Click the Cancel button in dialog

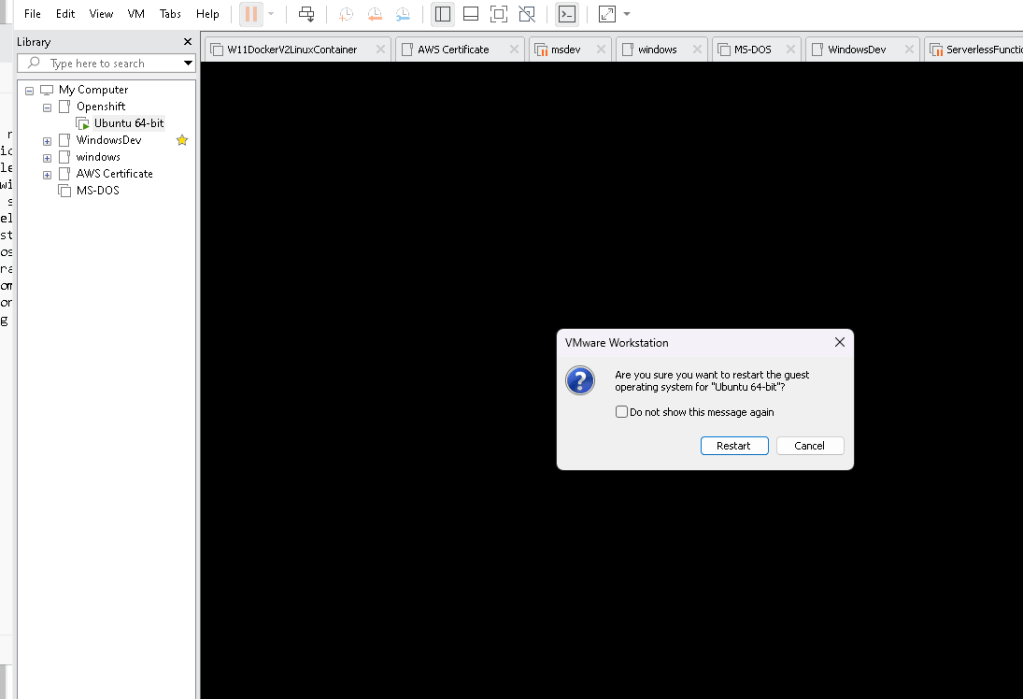coord(810,446)
